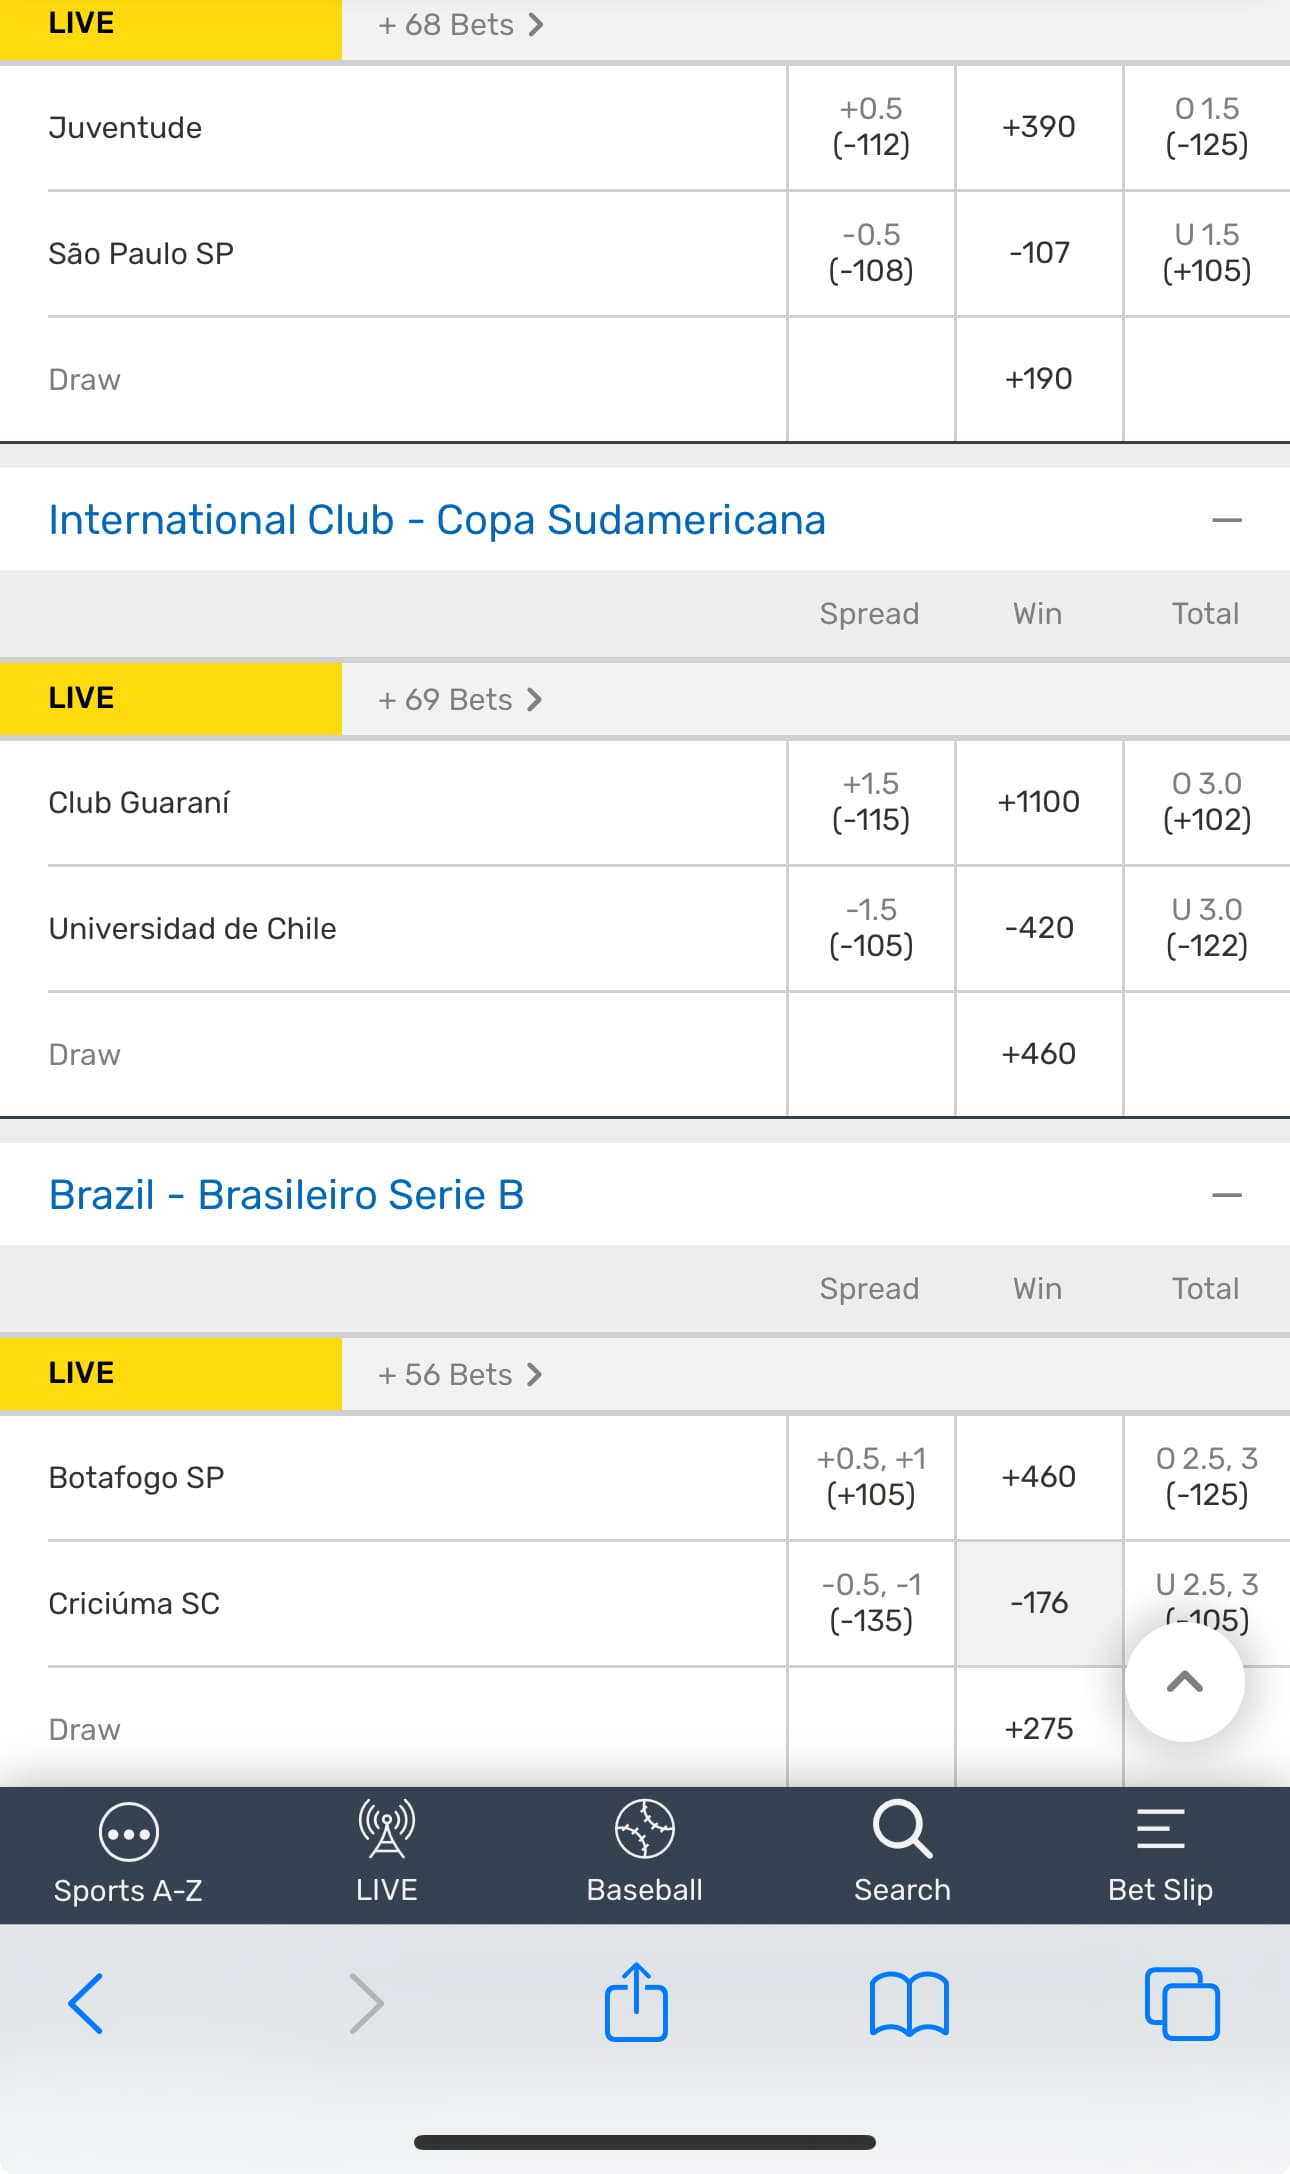Select Club Guaraní +1100 win odds
The height and width of the screenshot is (2174, 1290).
(1039, 802)
